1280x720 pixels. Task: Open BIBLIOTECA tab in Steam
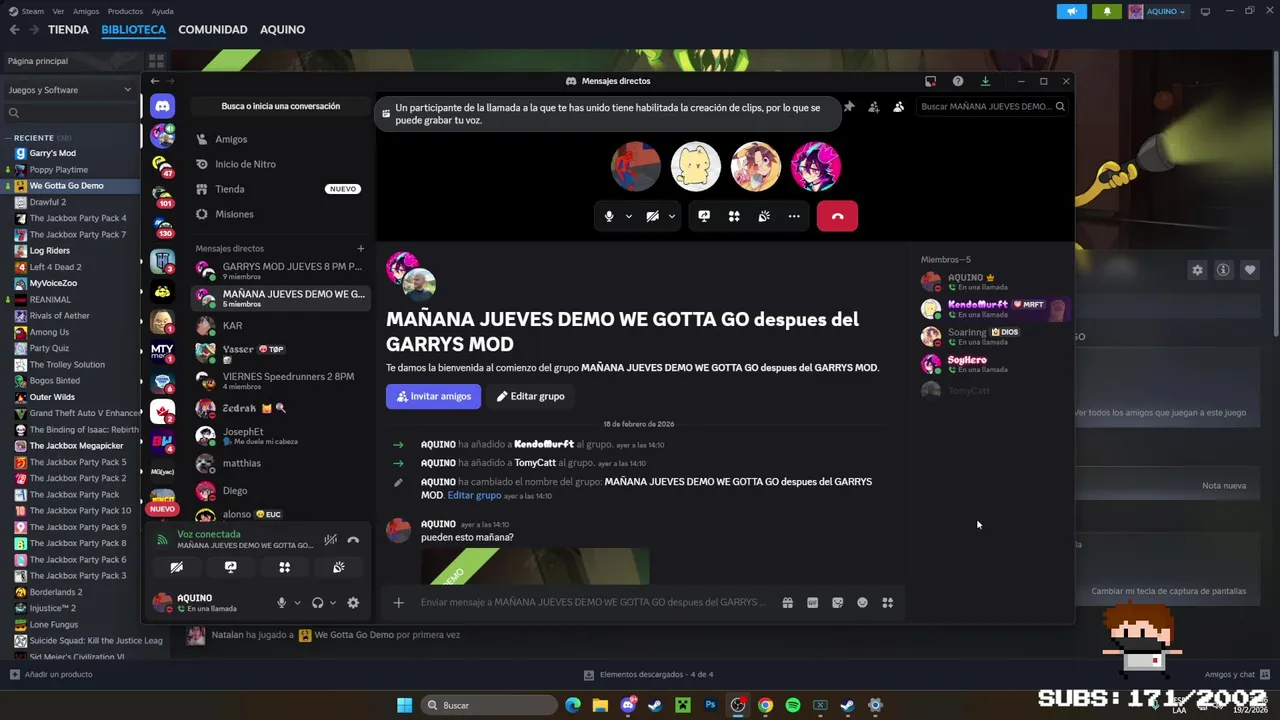click(133, 30)
